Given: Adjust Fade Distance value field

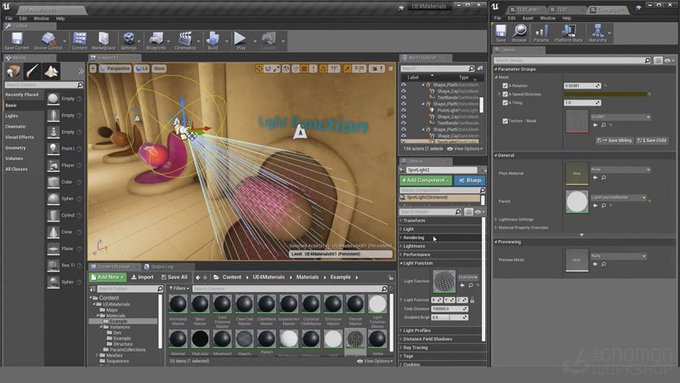Looking at the screenshot, I should tap(450, 309).
